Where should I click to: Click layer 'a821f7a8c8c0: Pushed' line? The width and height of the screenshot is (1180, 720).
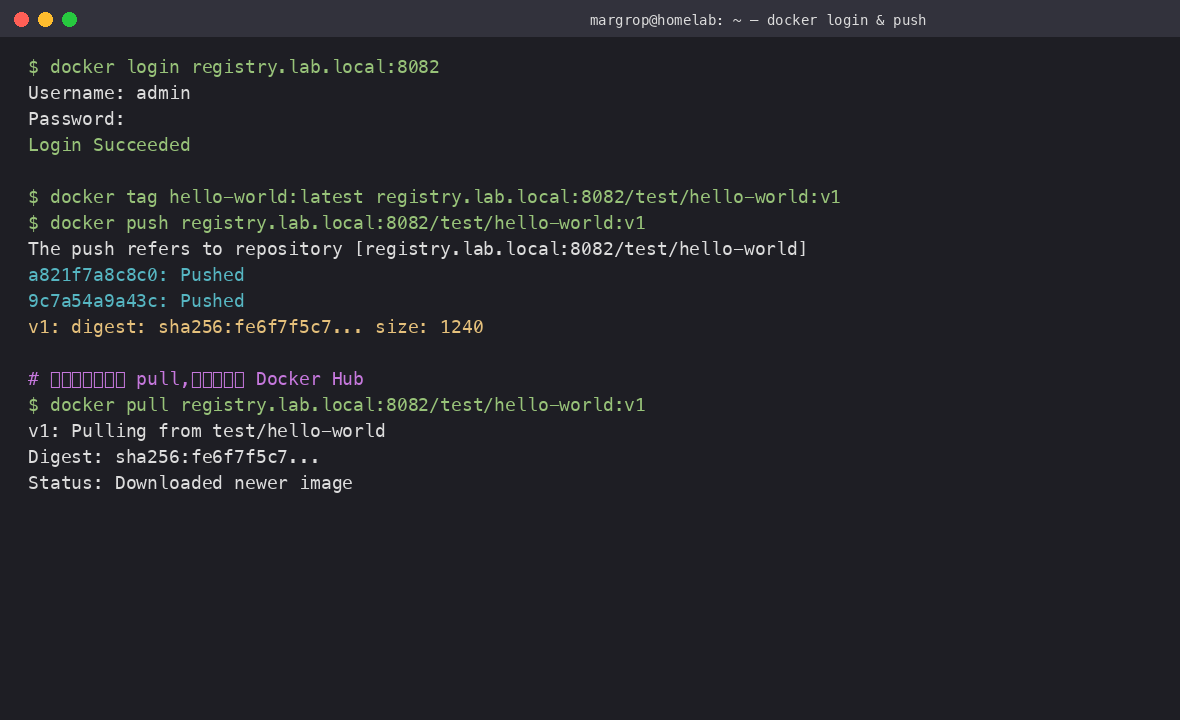(x=136, y=275)
